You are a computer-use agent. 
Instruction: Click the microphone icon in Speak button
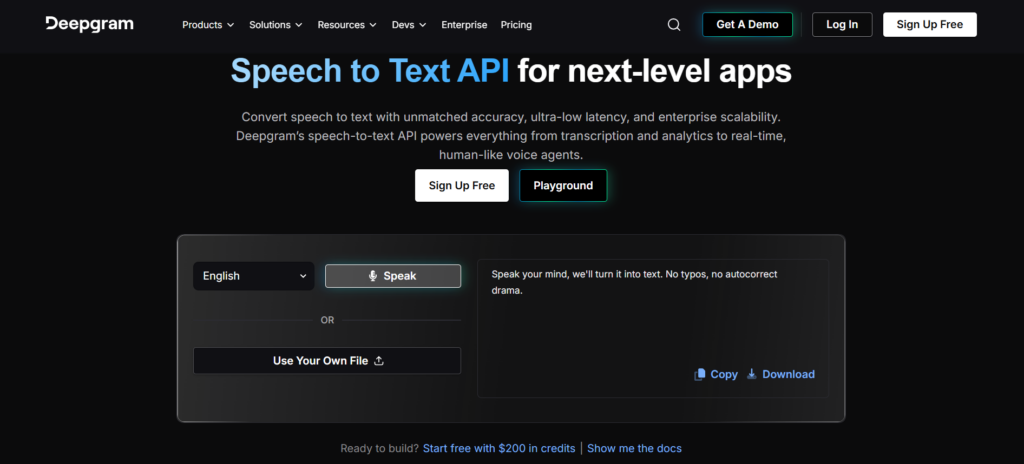point(373,276)
